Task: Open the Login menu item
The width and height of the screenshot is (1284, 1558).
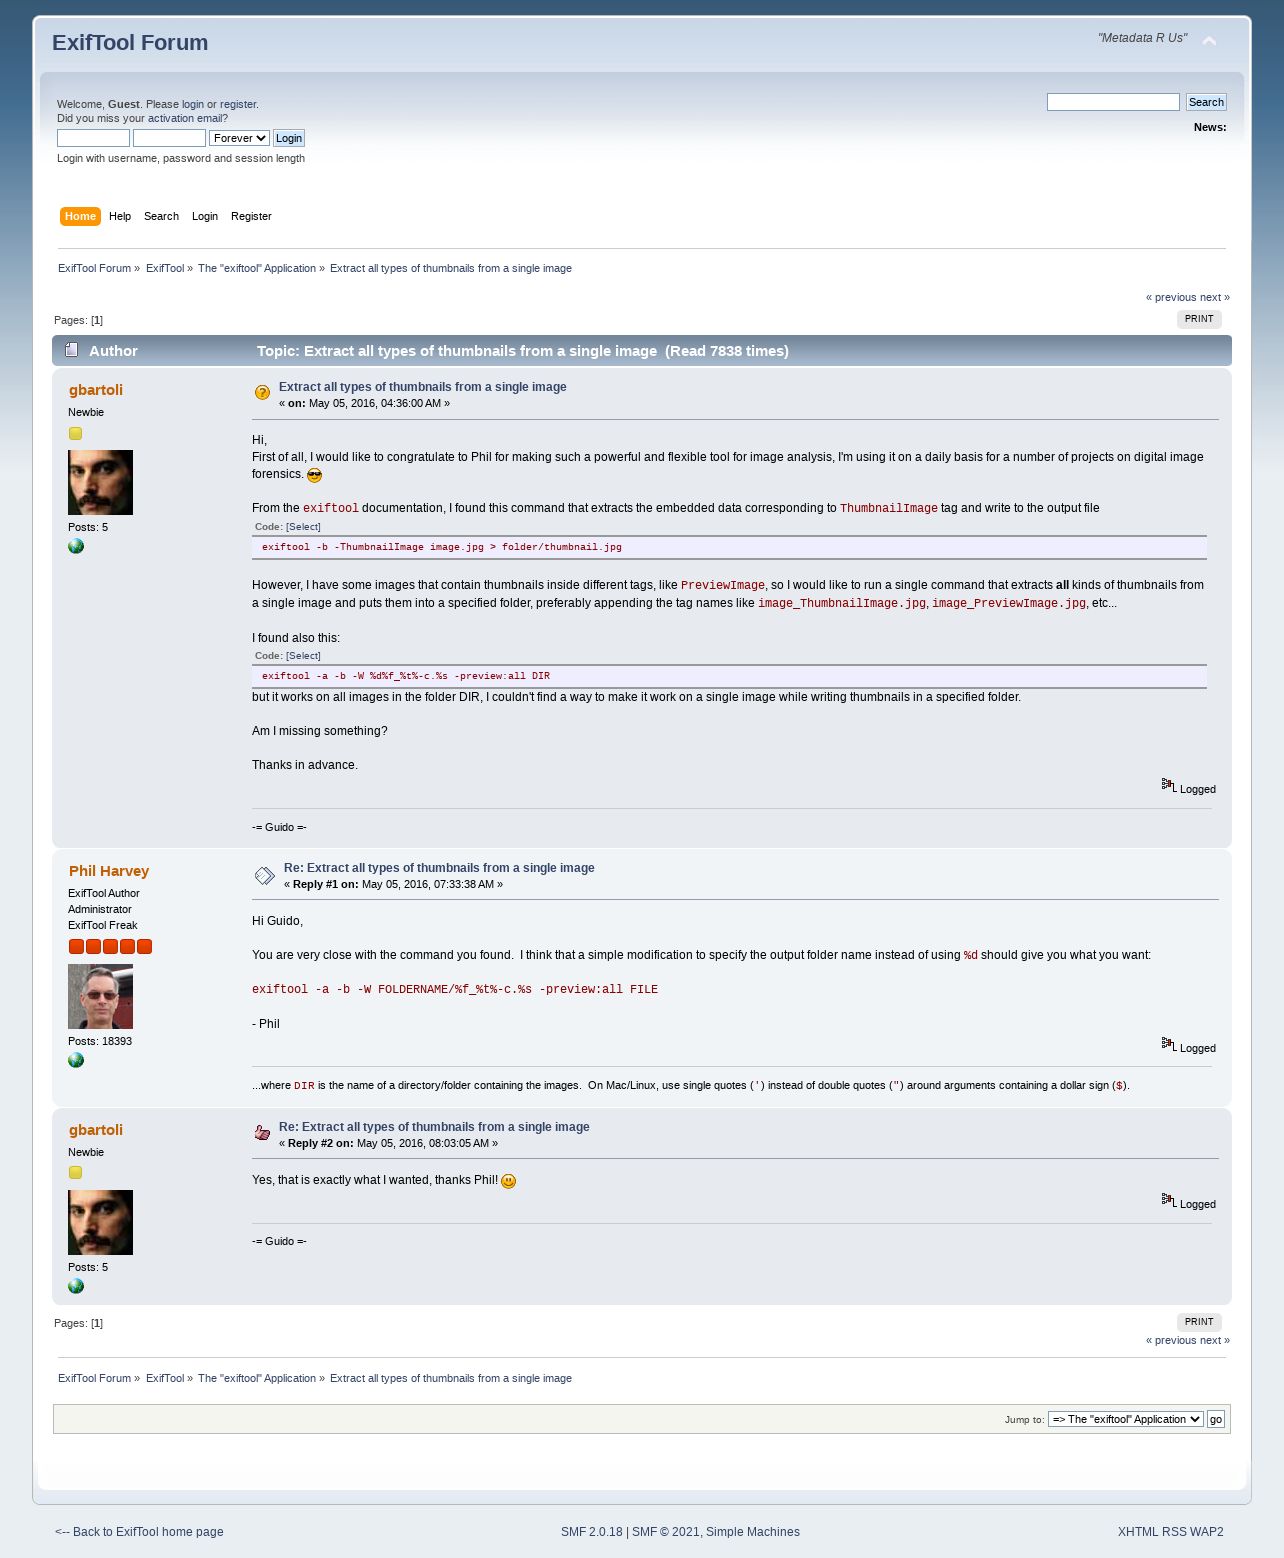Action: [205, 216]
